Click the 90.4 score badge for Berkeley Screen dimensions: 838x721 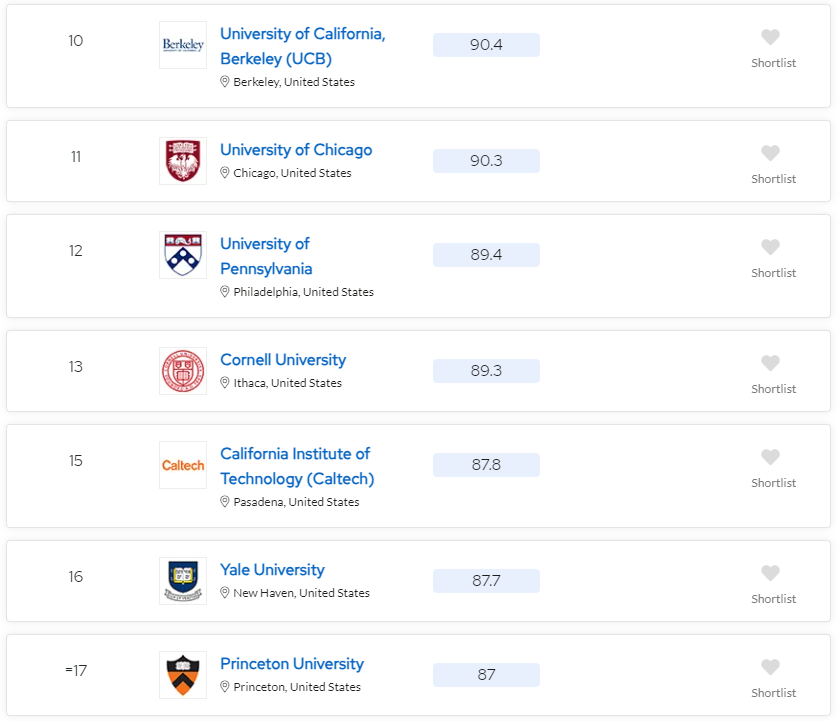coord(486,44)
